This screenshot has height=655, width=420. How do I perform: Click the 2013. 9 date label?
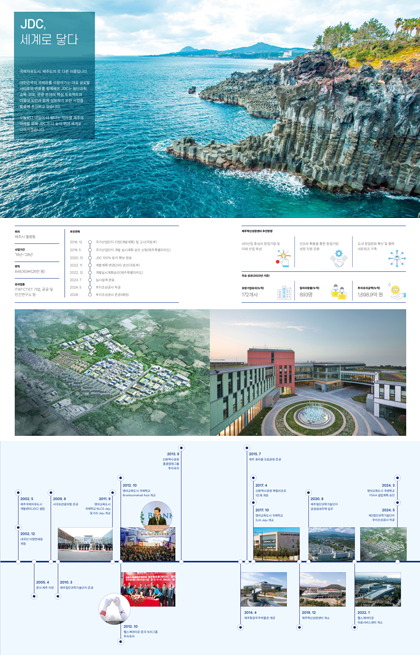click(173, 454)
